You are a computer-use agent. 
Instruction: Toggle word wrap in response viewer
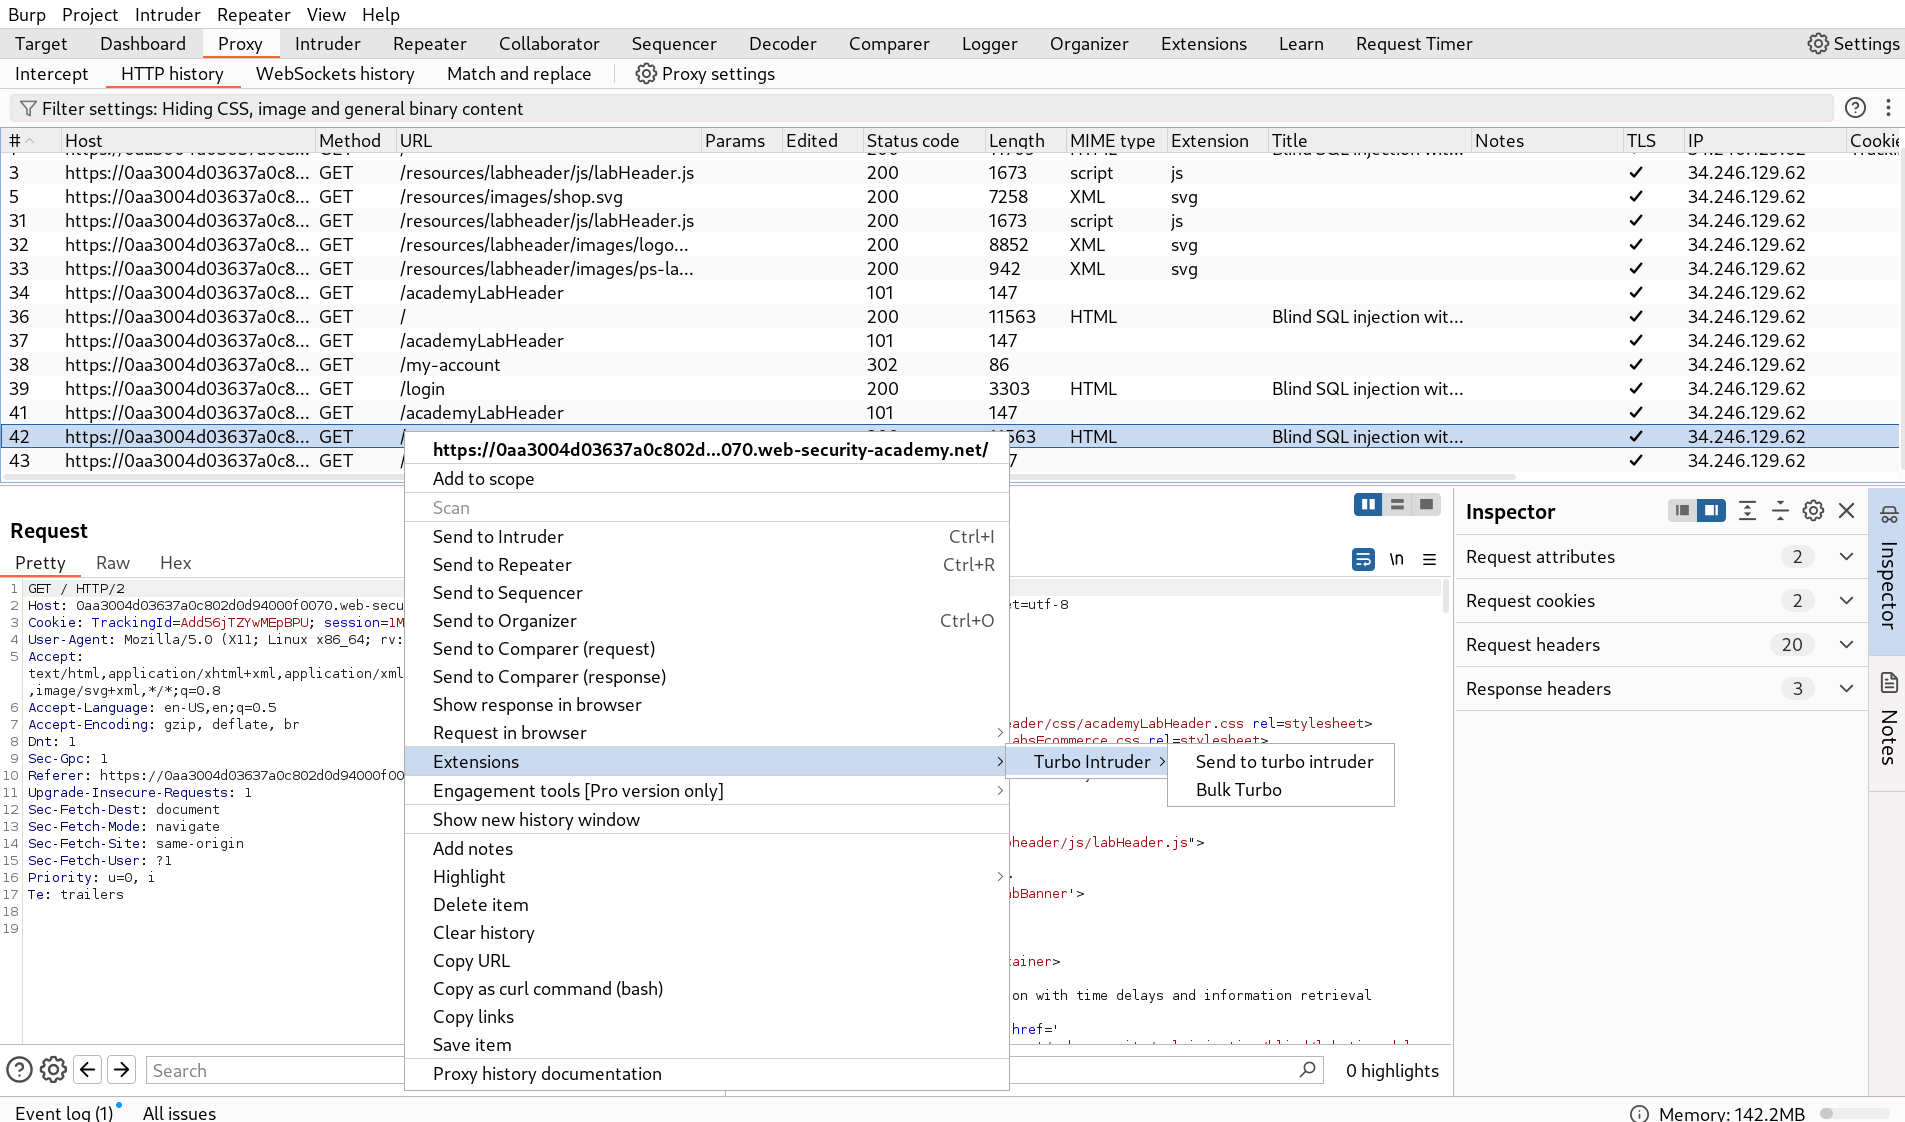1363,560
